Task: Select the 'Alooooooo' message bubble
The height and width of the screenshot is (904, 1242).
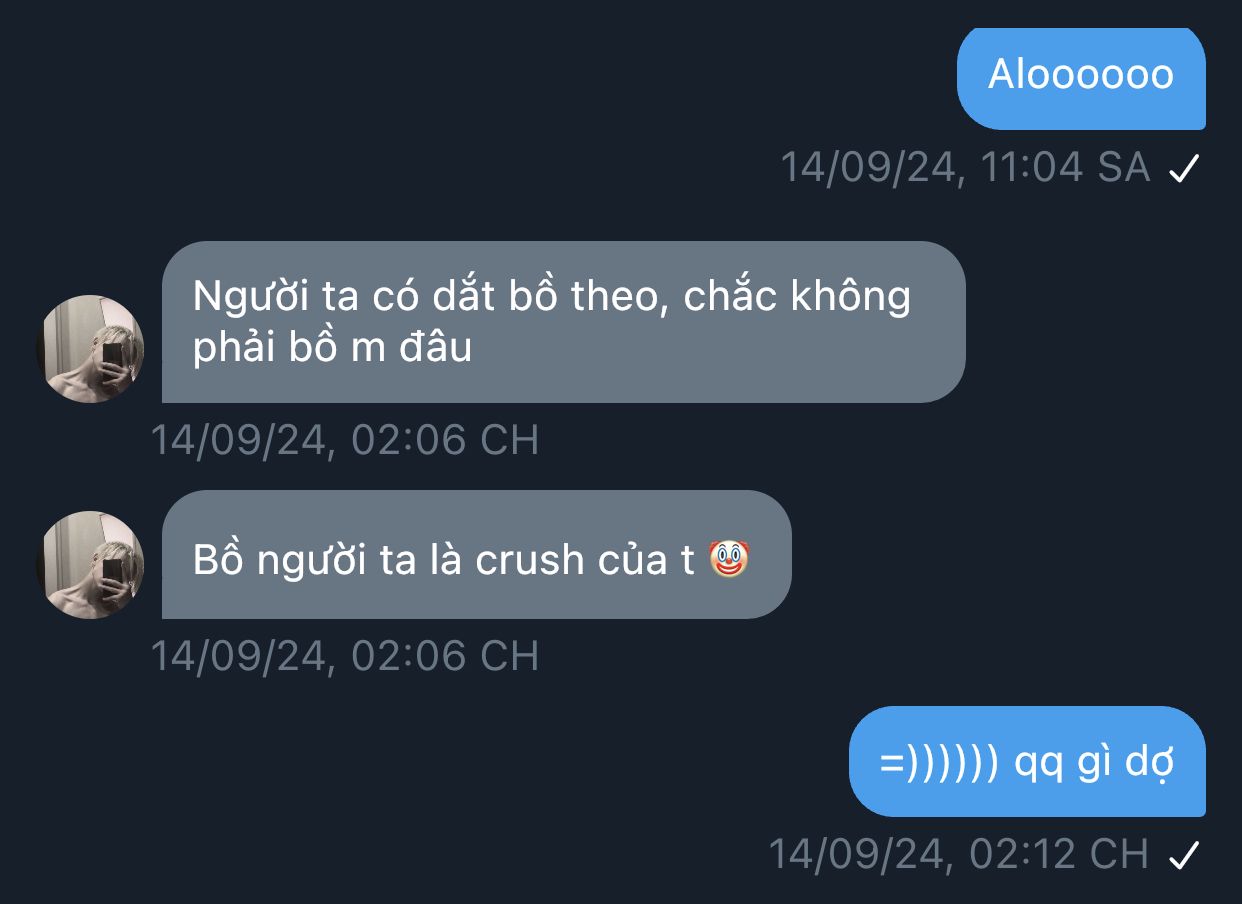Action: click(1081, 78)
